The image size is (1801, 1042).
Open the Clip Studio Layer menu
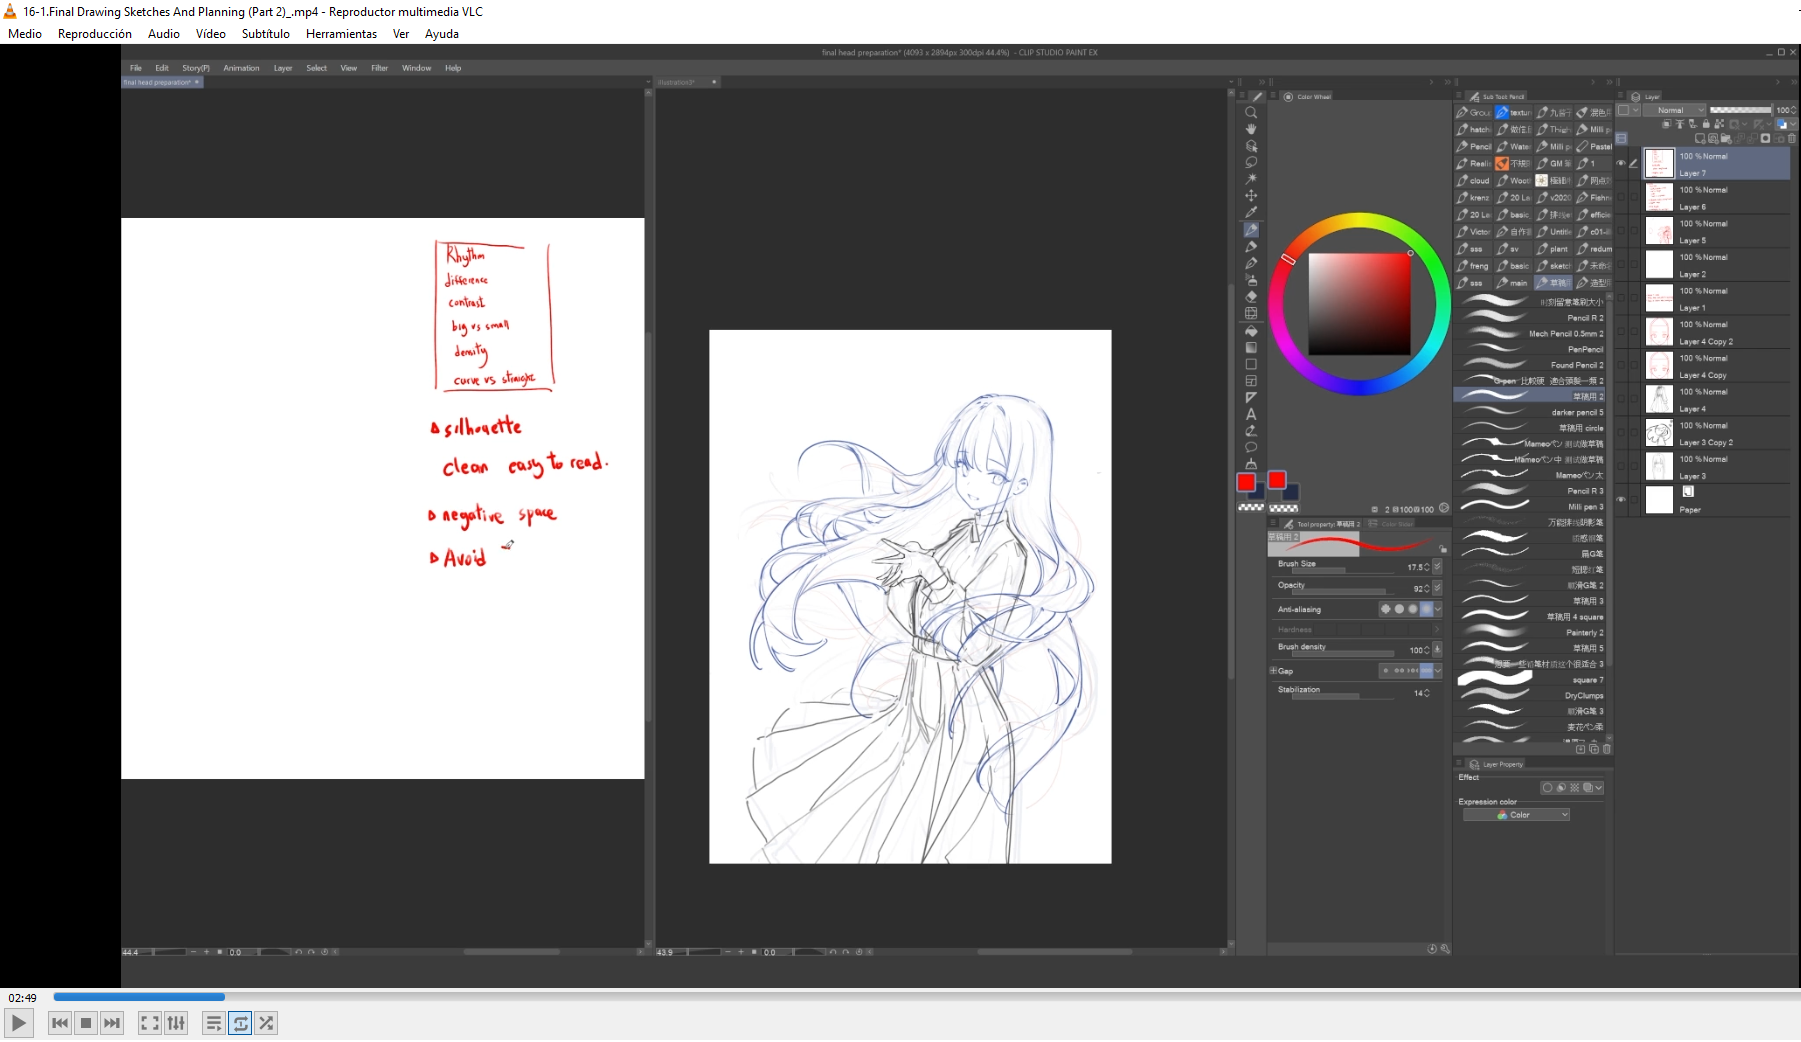click(x=283, y=68)
